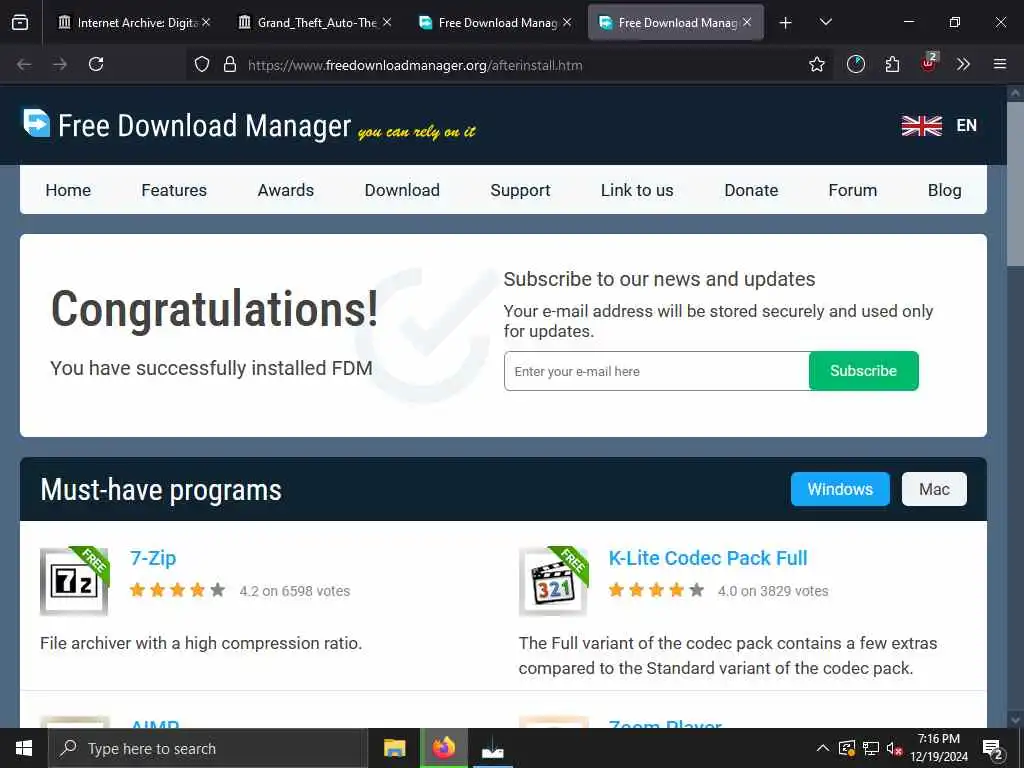
Task: Go to the Awards page
Action: coord(285,190)
